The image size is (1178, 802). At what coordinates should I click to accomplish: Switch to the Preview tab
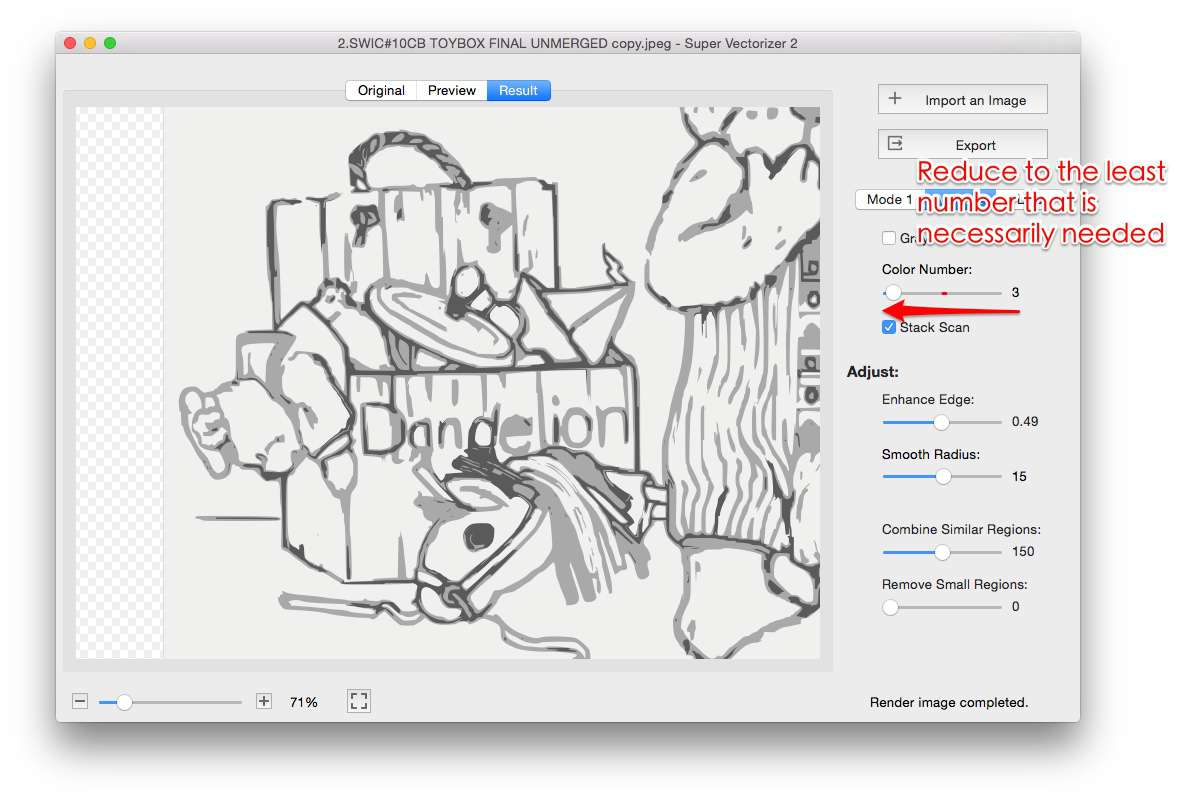coord(451,91)
